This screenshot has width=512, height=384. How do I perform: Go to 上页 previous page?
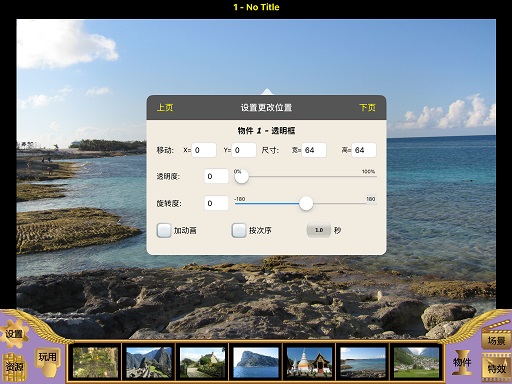pos(165,107)
